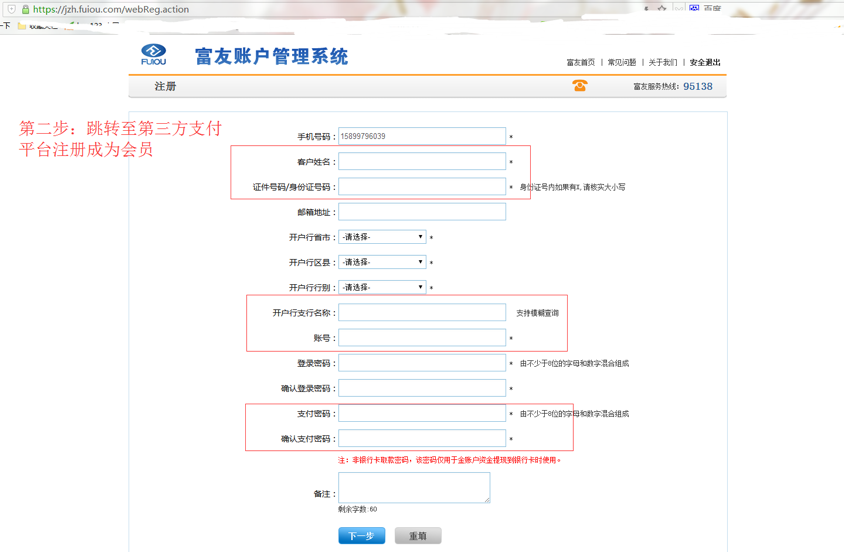Click the 证件号码/身份证号码 input field

click(x=422, y=187)
